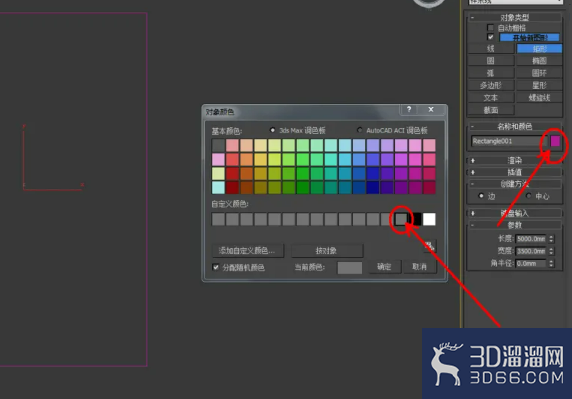The width and height of the screenshot is (572, 399).
Task: Select the 圆环 shape button
Action: (x=539, y=73)
